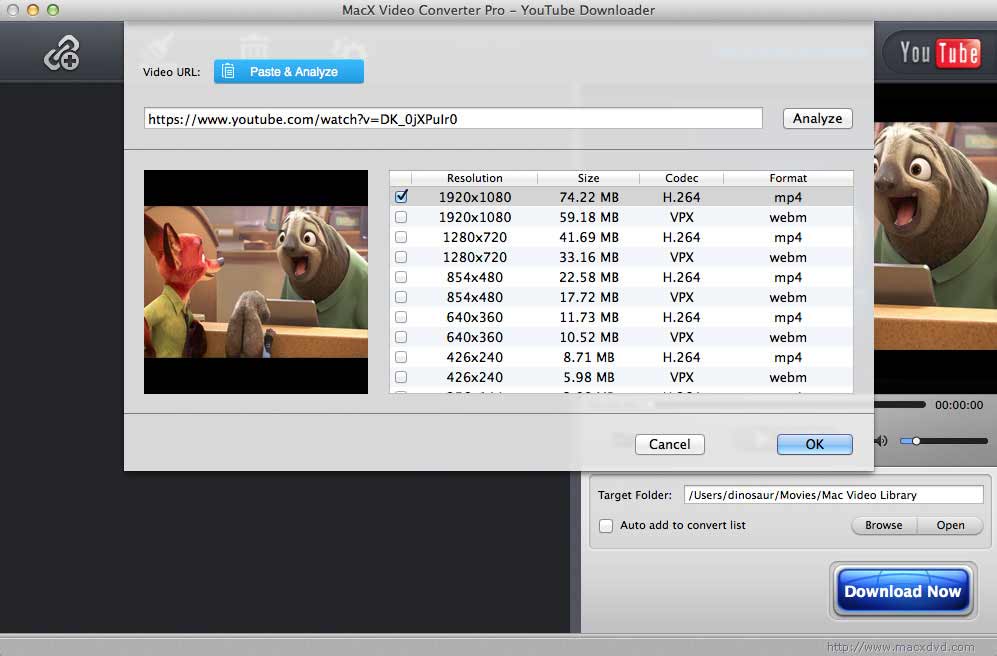The height and width of the screenshot is (656, 997).
Task: Start download with Download Now
Action: [903, 591]
